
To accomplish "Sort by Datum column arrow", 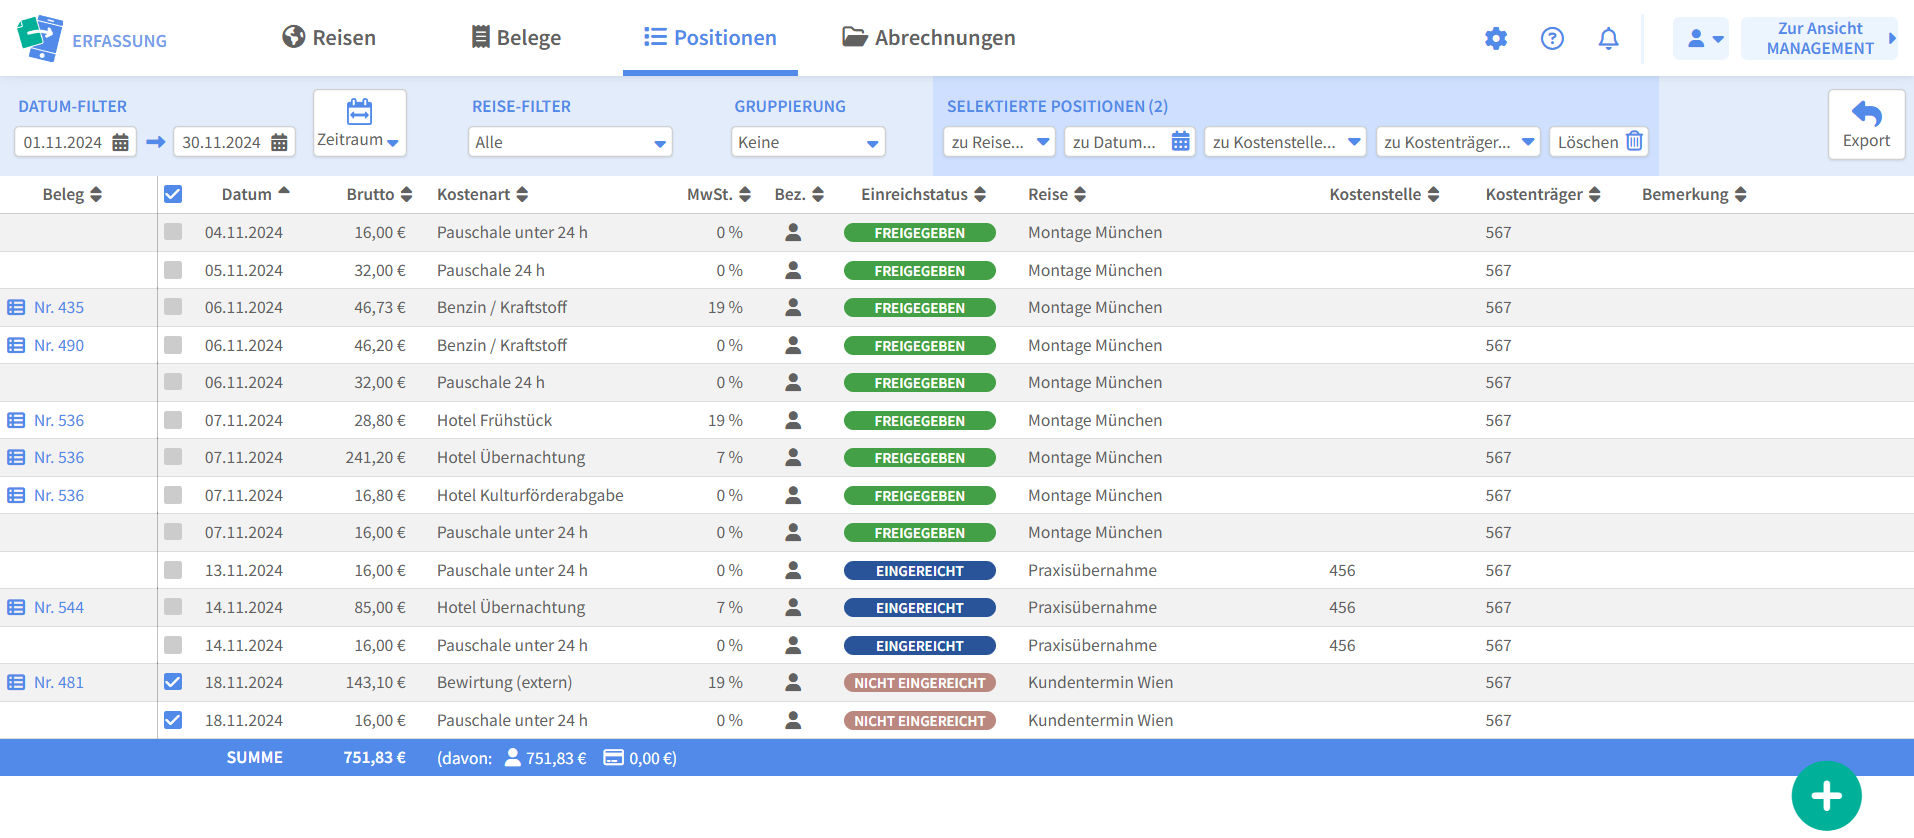I will [x=284, y=191].
